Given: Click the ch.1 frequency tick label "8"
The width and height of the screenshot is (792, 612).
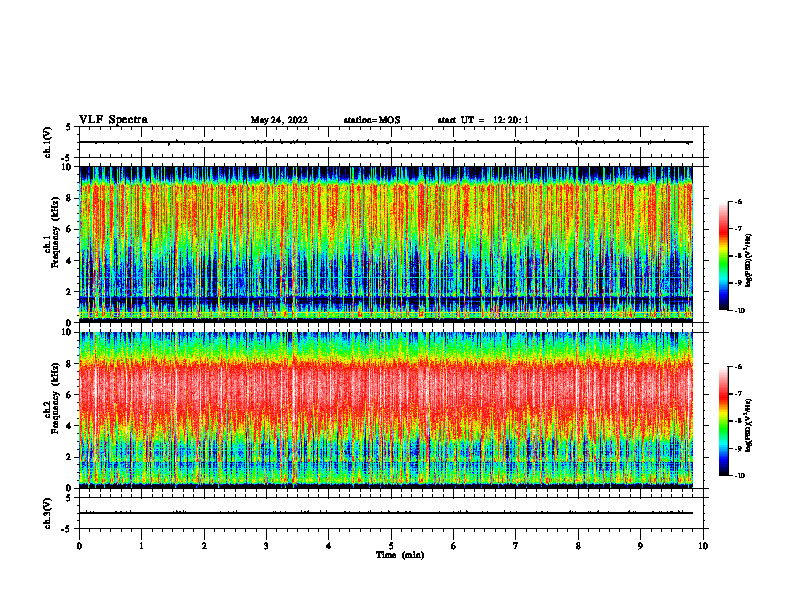Looking at the screenshot, I should pos(69,198).
